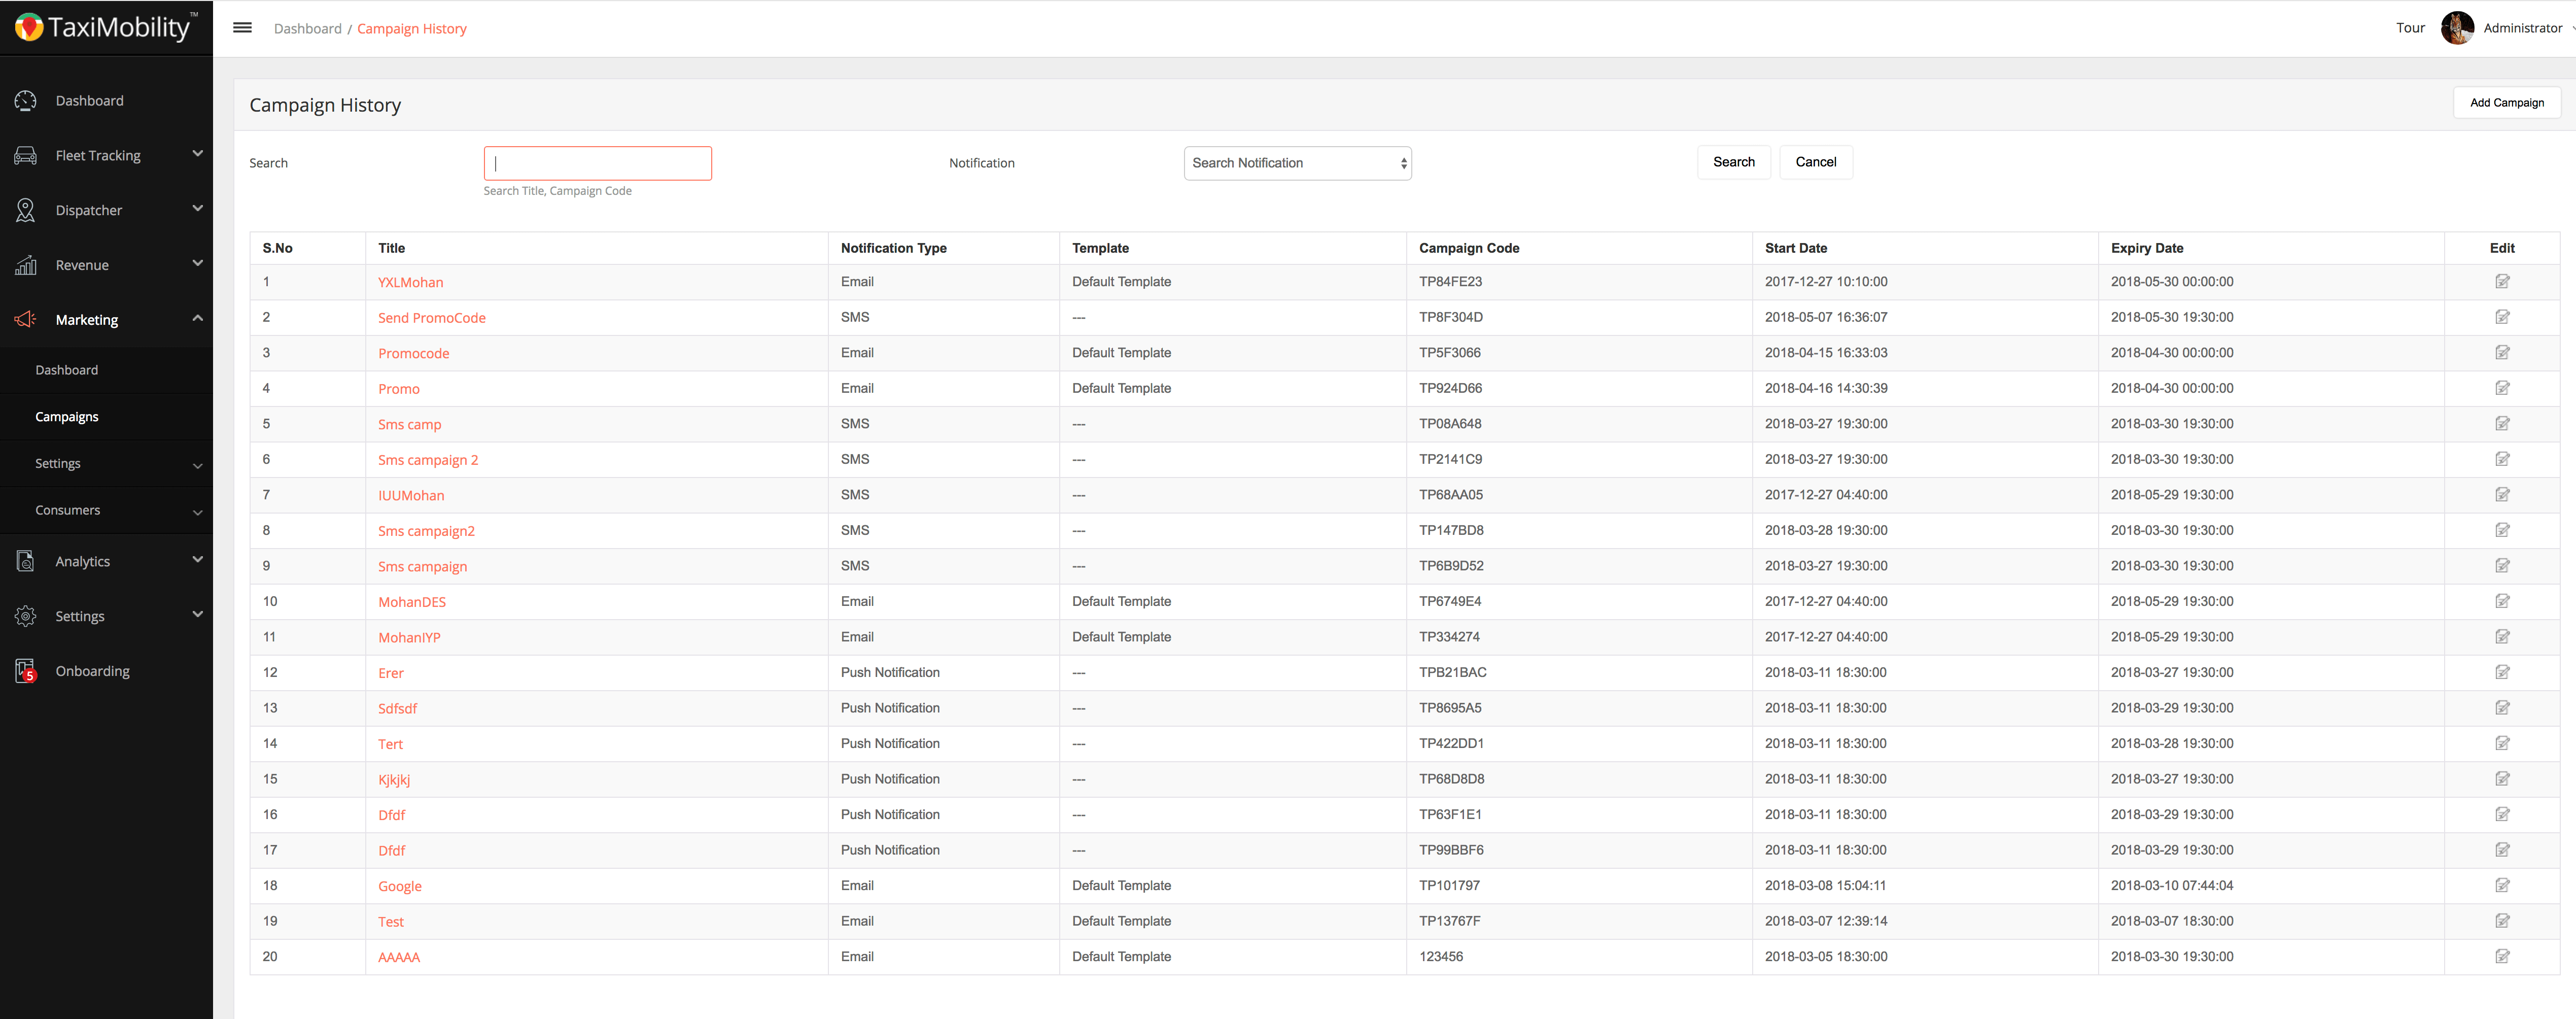2576x1019 pixels.
Task: Click the Add Campaign button
Action: (2506, 103)
